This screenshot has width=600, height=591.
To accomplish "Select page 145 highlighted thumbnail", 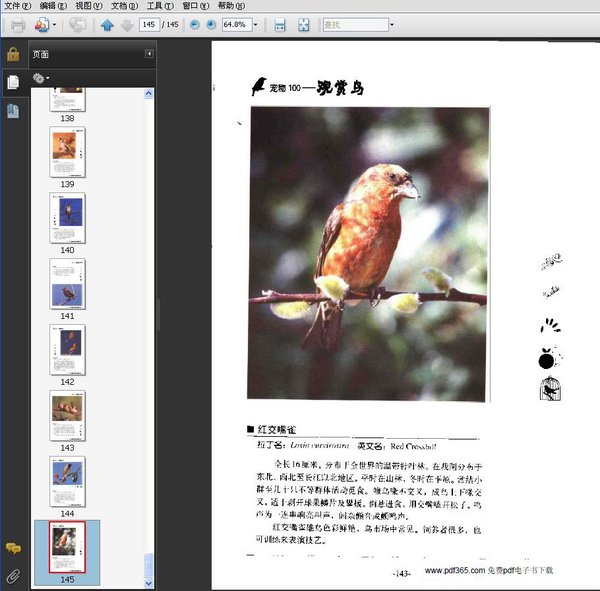I will 67,547.
